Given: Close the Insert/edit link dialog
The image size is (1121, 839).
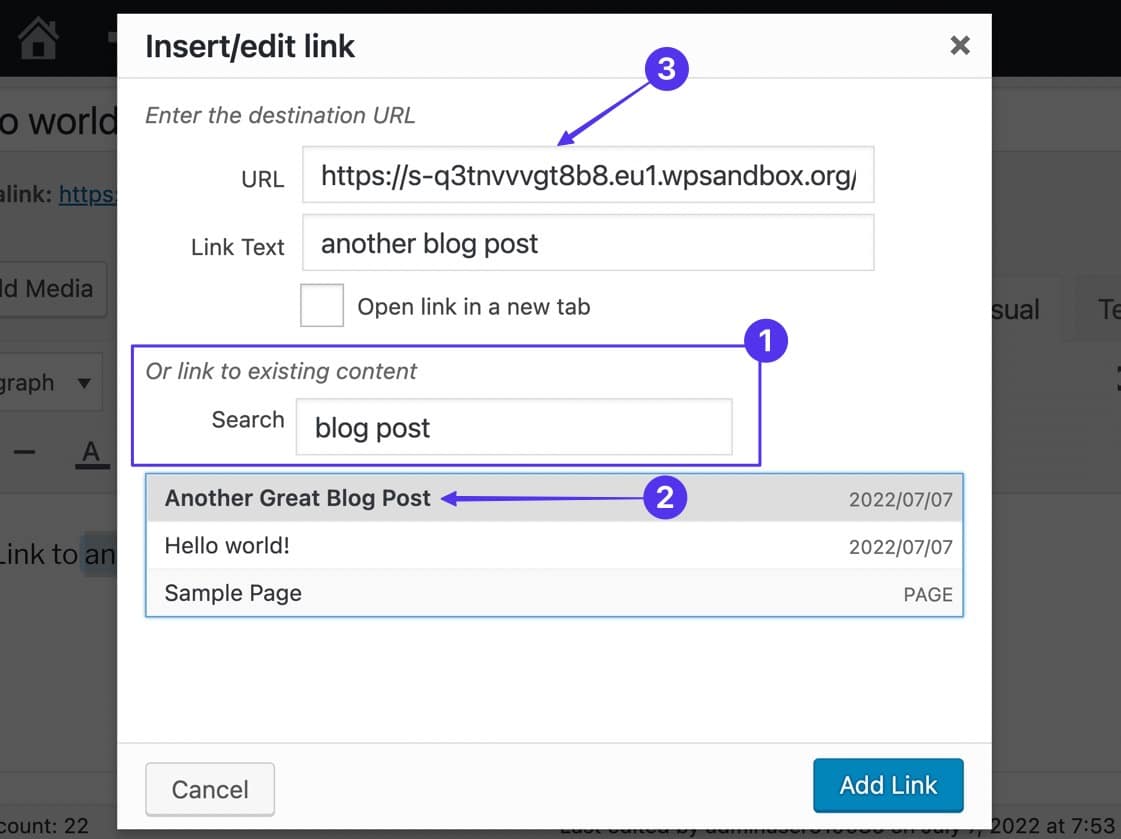Looking at the screenshot, I should tap(958, 45).
